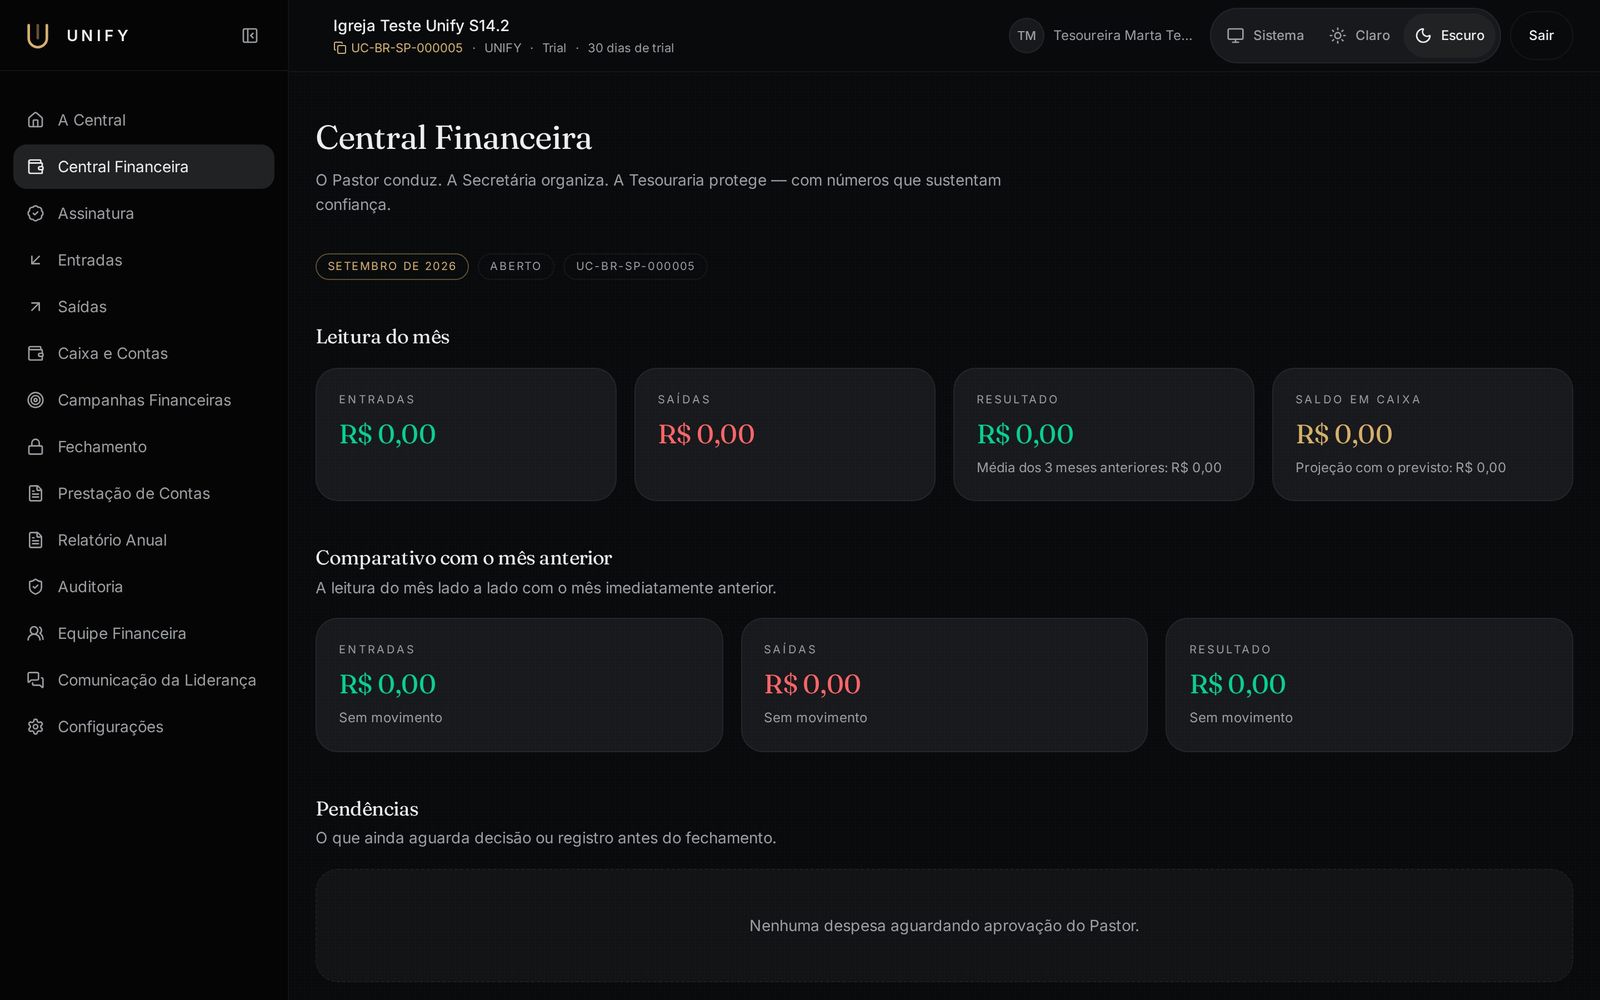Click the document icon beside Relatório Anual
1600x1000 pixels.
36,540
